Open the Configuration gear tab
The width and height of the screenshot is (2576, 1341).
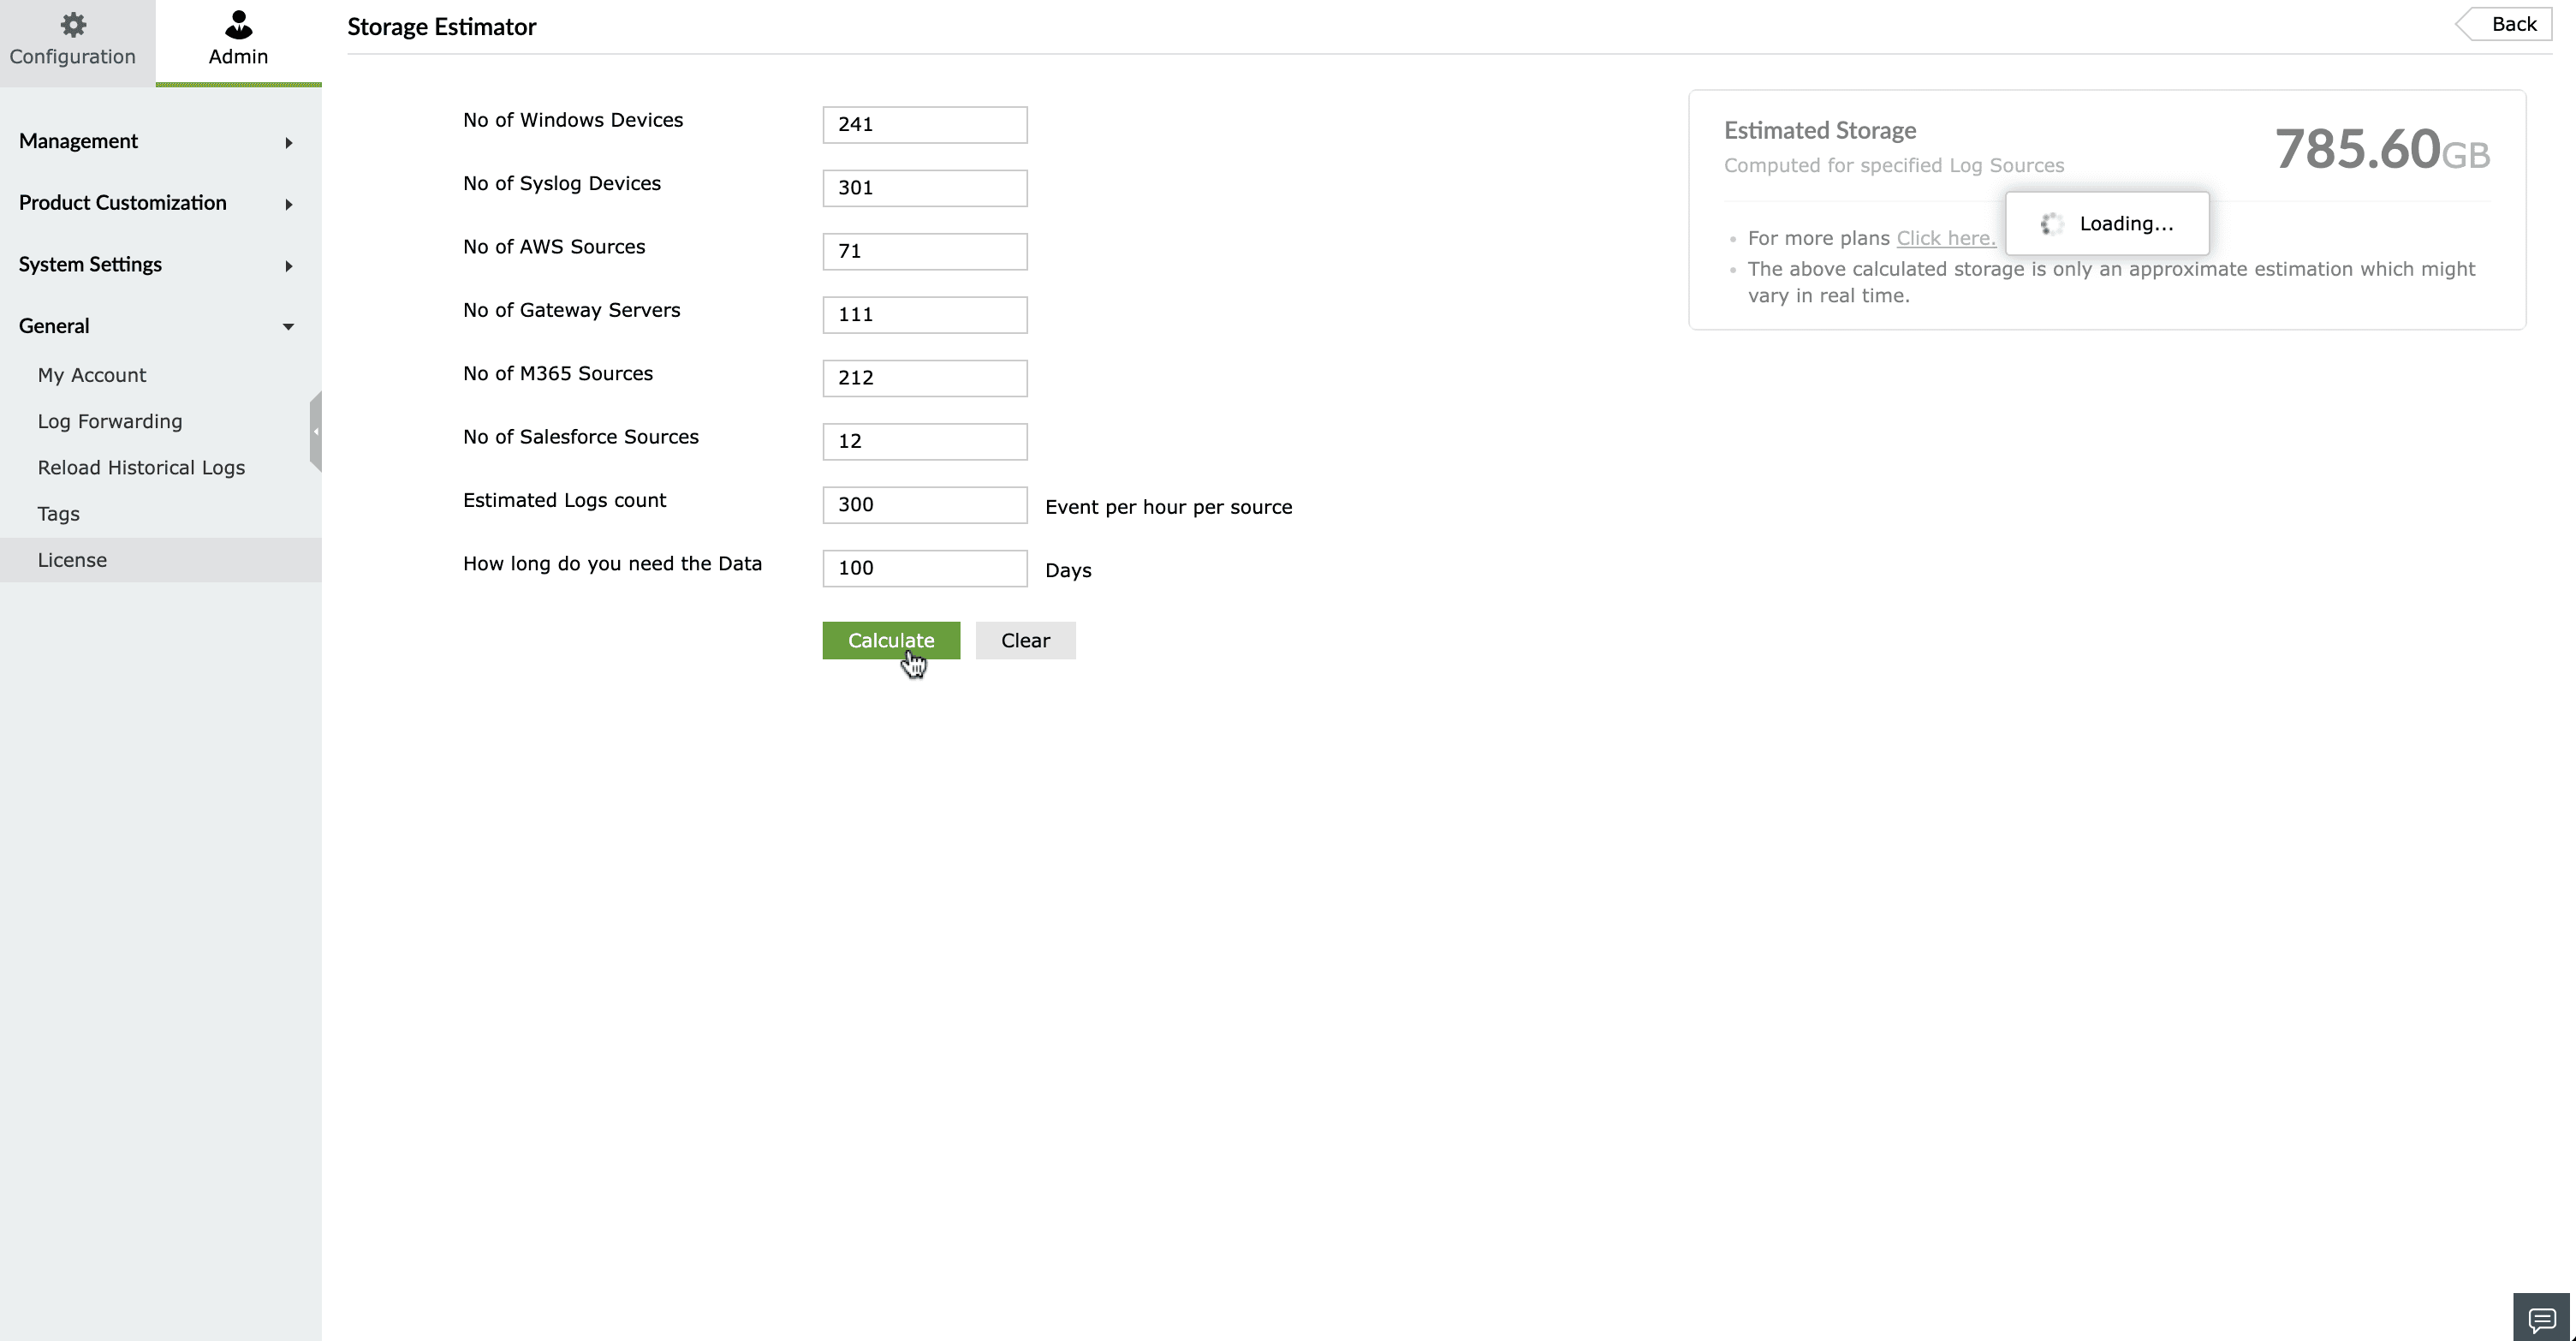[73, 40]
